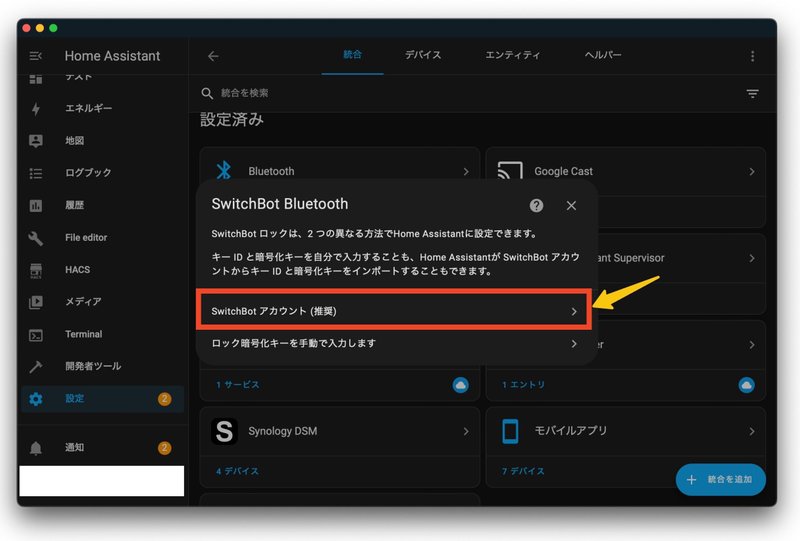Click the Synology DSM logo
The height and width of the screenshot is (541, 800).
224,431
